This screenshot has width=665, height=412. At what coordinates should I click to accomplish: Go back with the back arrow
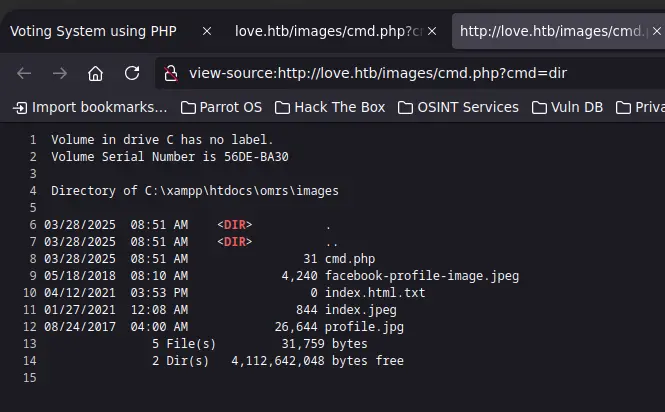[x=24, y=74]
